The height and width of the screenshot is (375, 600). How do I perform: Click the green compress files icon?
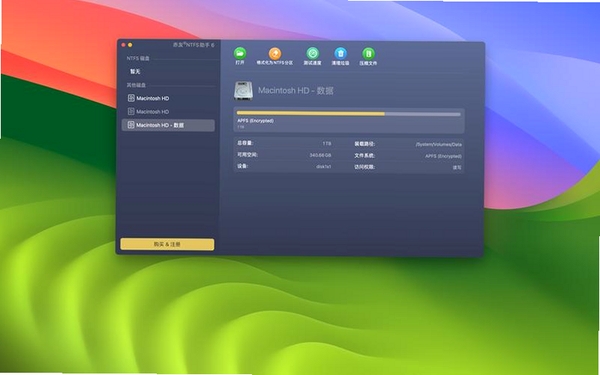tap(368, 53)
